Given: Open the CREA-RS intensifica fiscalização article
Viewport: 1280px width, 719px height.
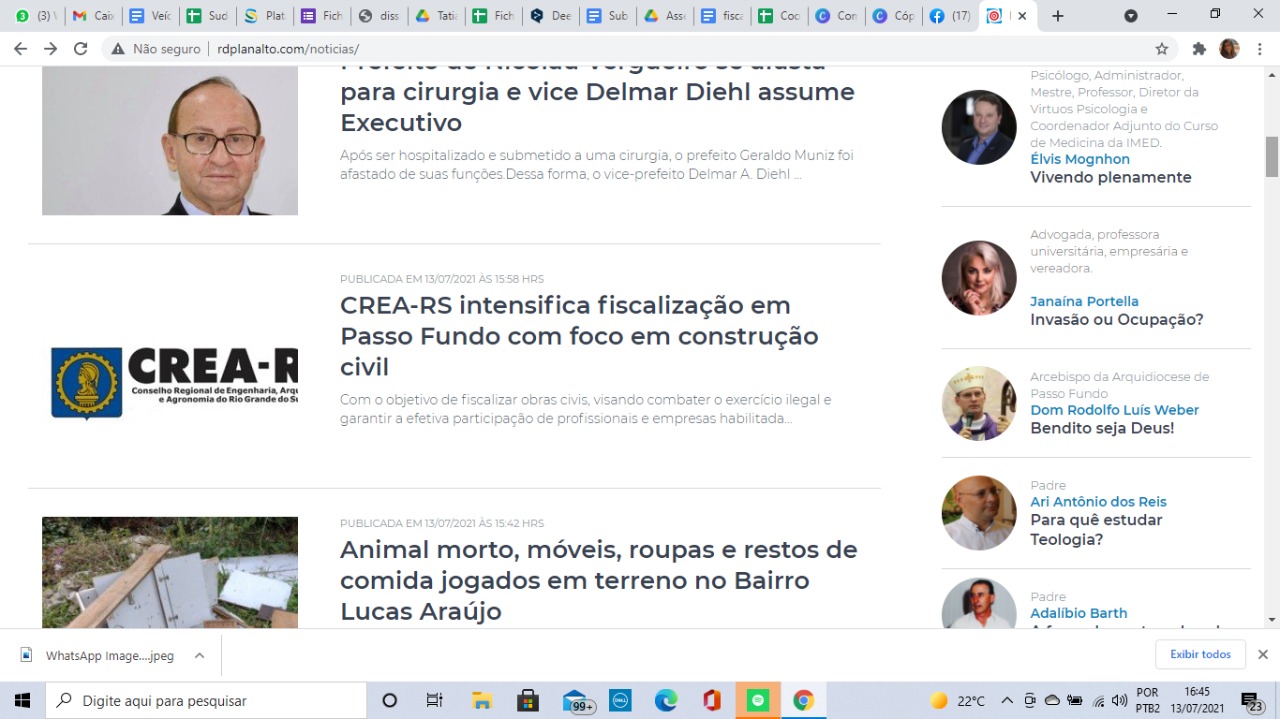Looking at the screenshot, I should 579,336.
